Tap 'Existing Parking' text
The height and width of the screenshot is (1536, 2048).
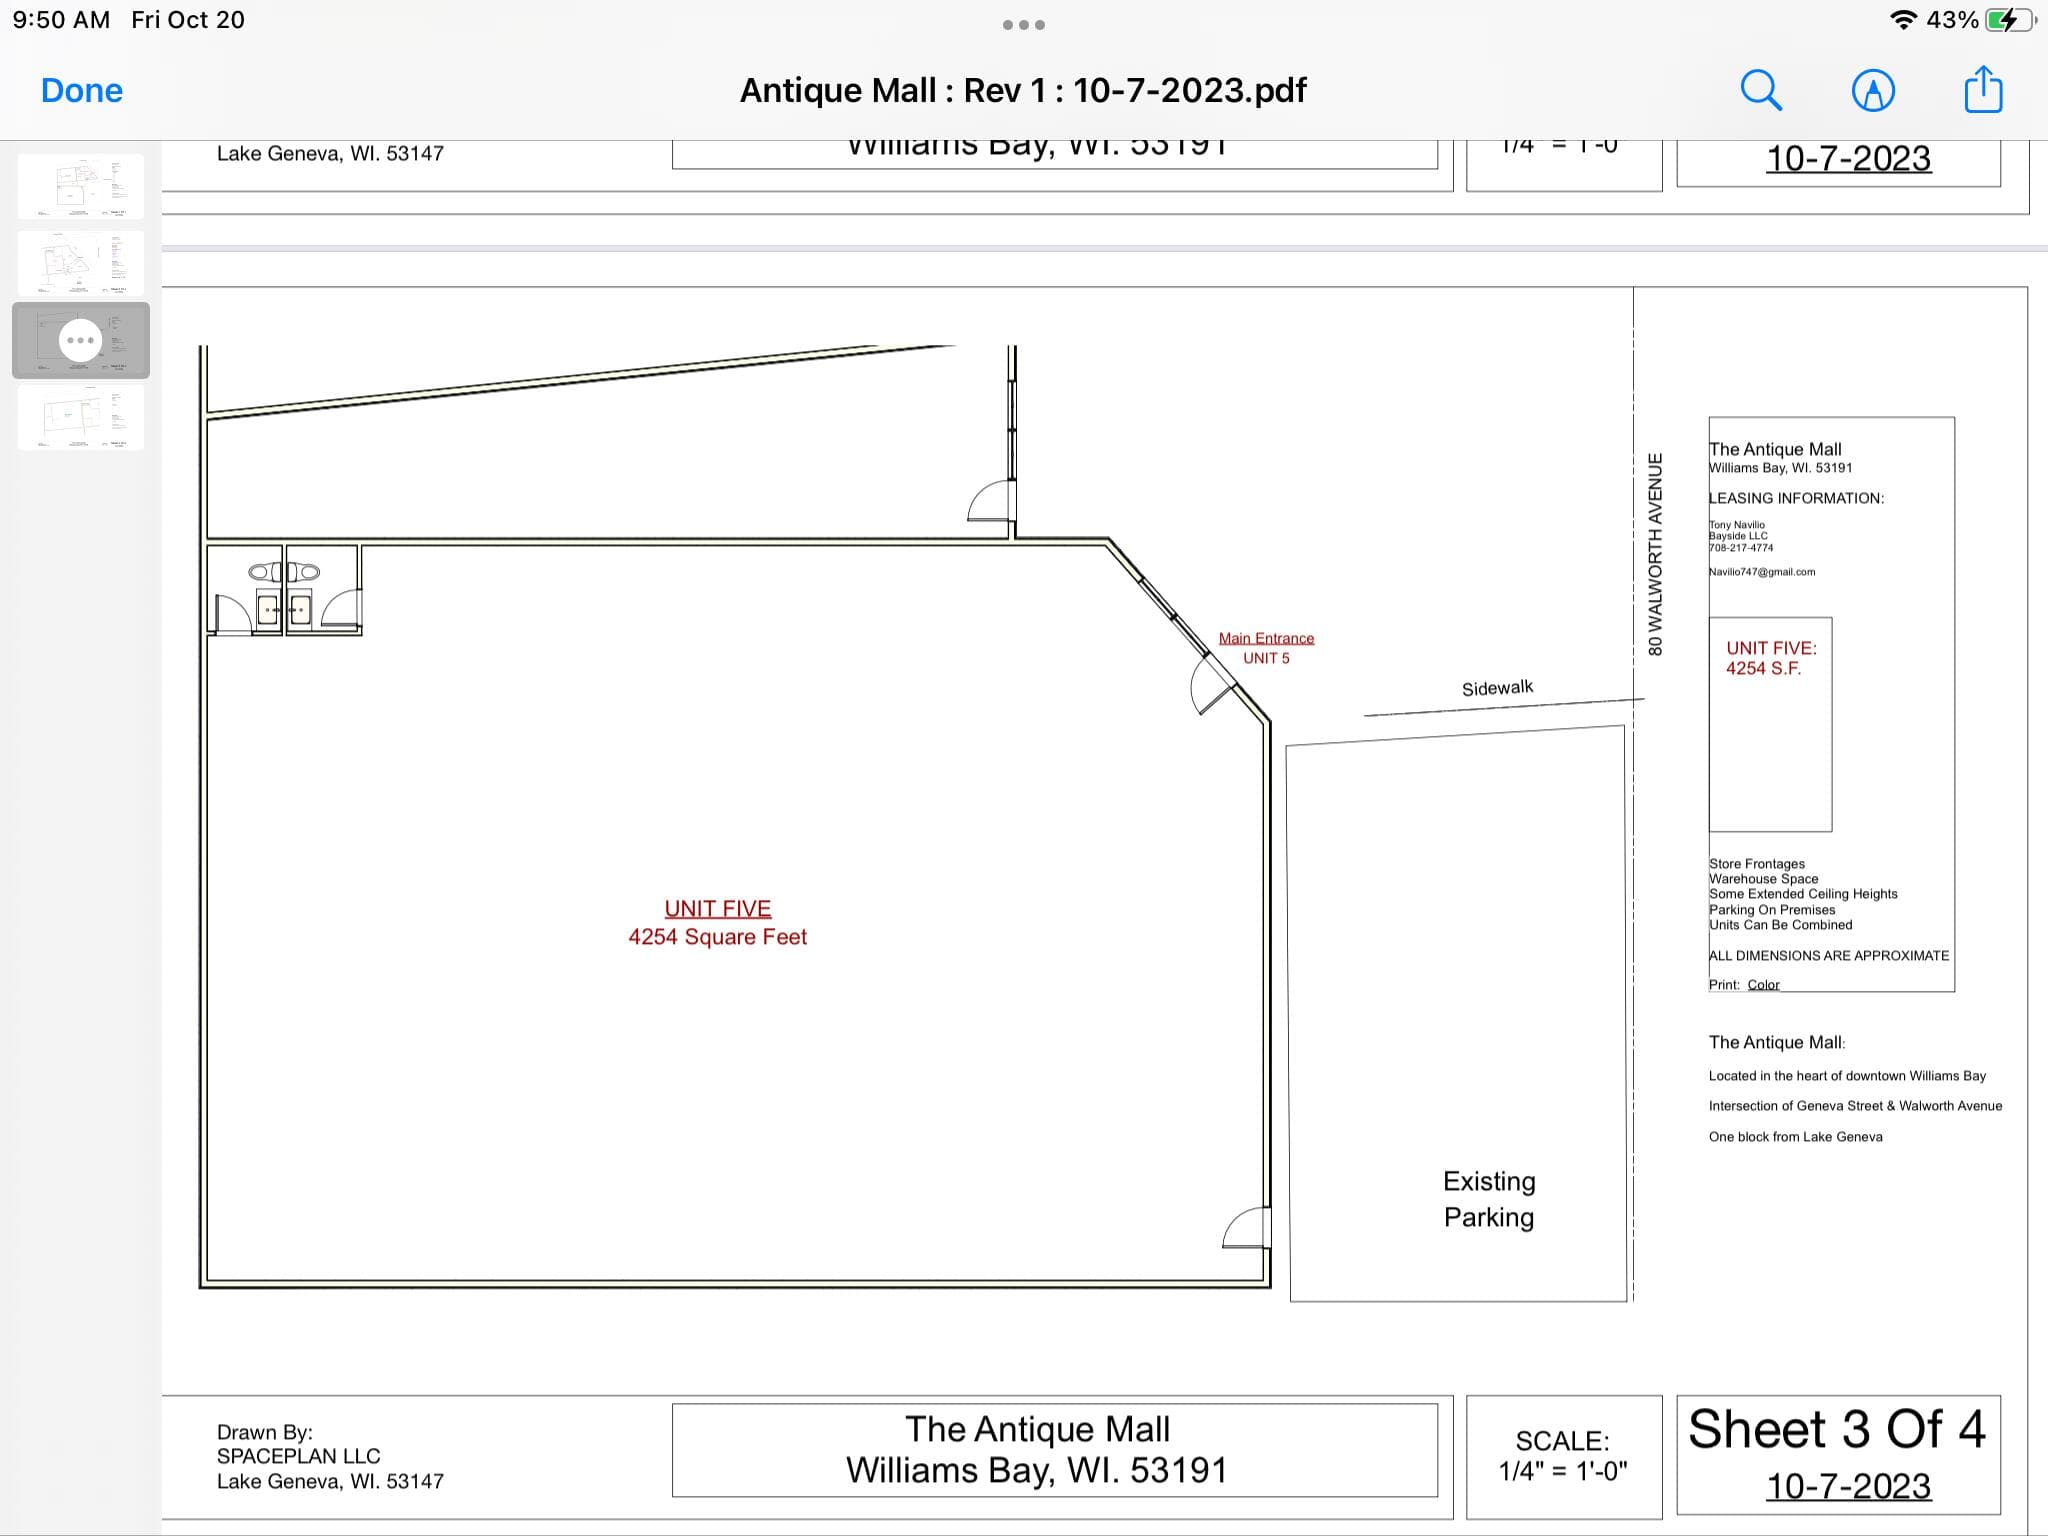tap(1489, 1199)
